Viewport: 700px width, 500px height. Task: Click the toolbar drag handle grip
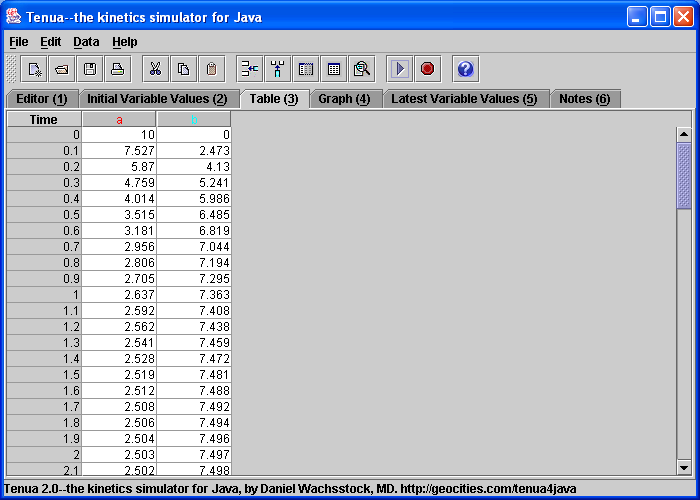(x=12, y=69)
